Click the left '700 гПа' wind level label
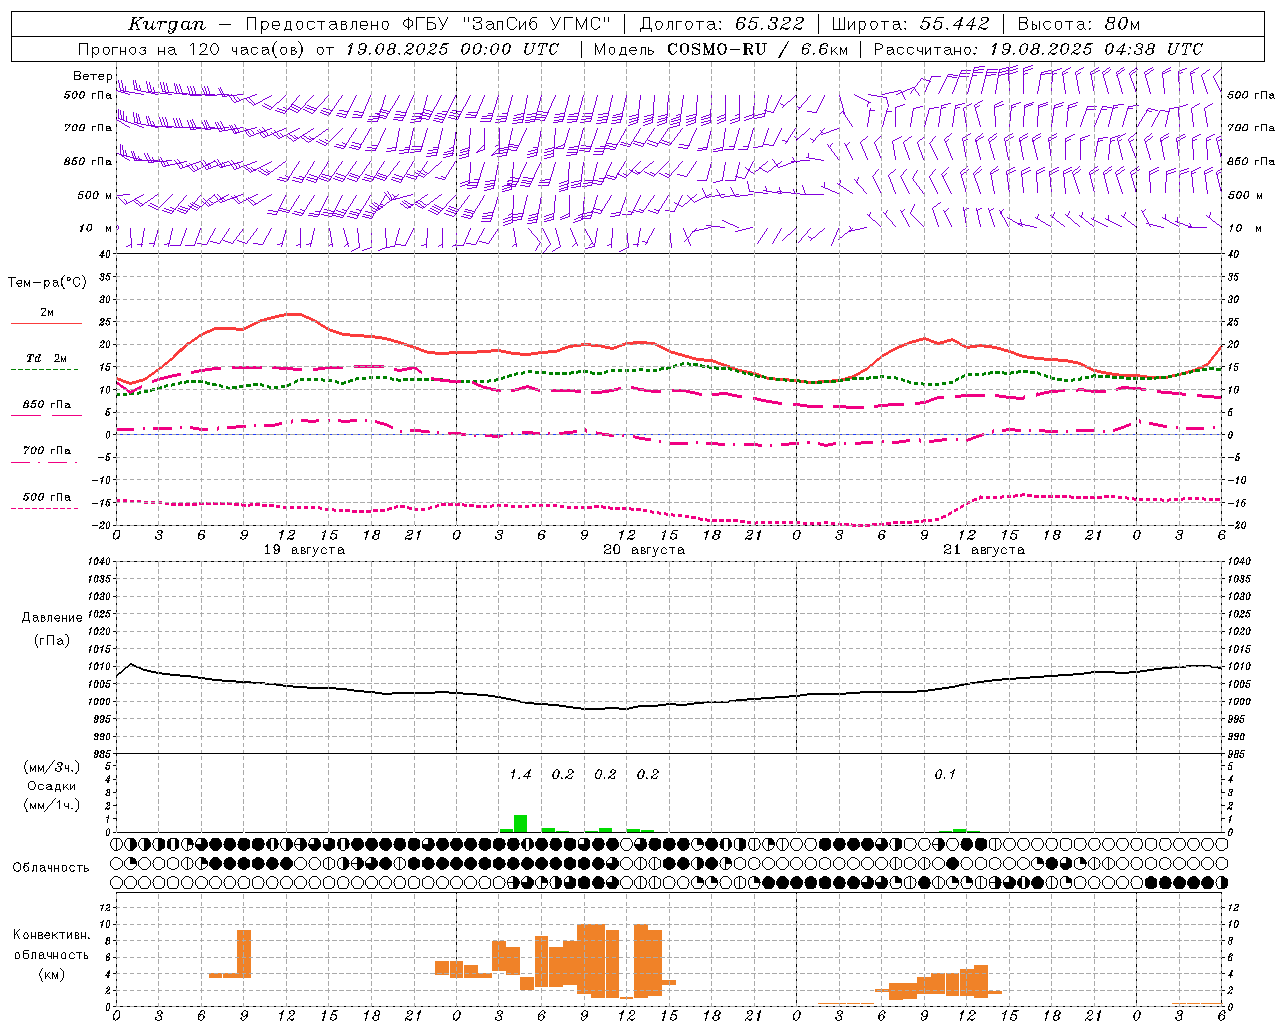This screenshot has height=1024, width=1280. point(88,128)
